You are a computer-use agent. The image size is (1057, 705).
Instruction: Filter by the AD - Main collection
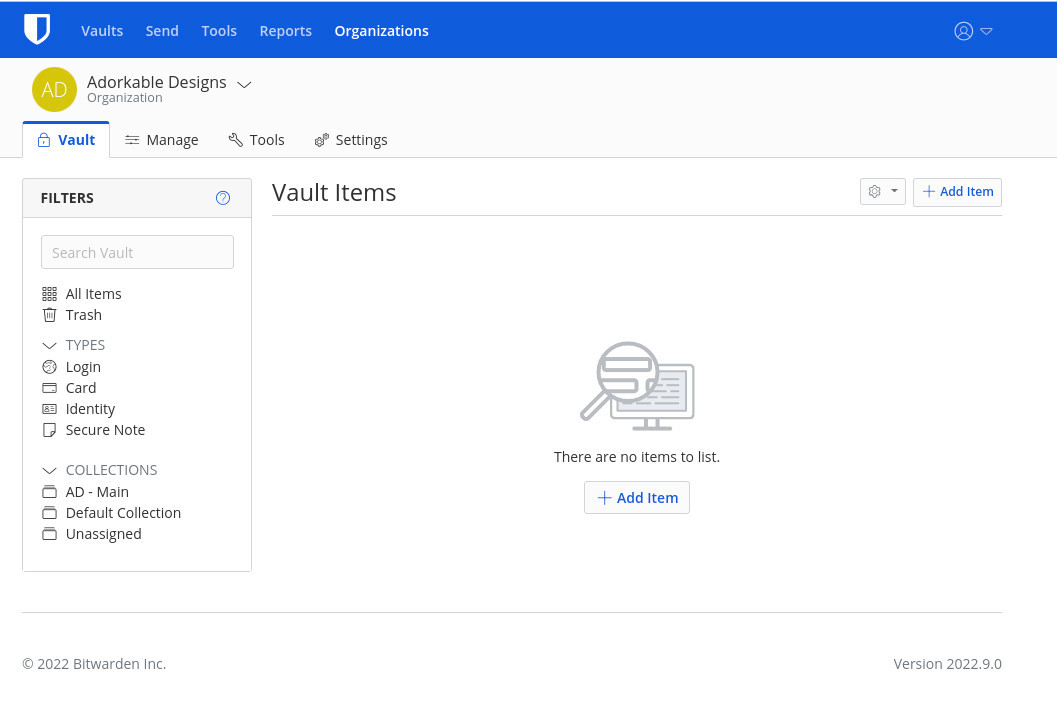97,492
